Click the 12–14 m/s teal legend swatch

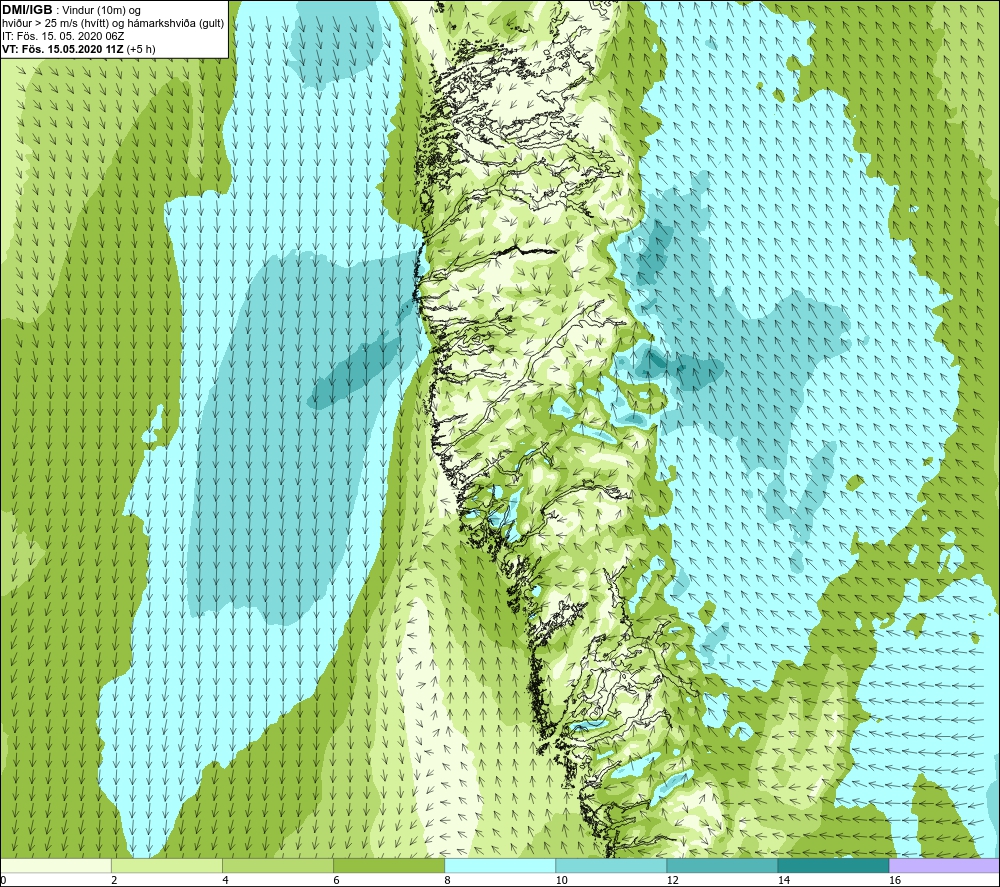[x=722, y=865]
